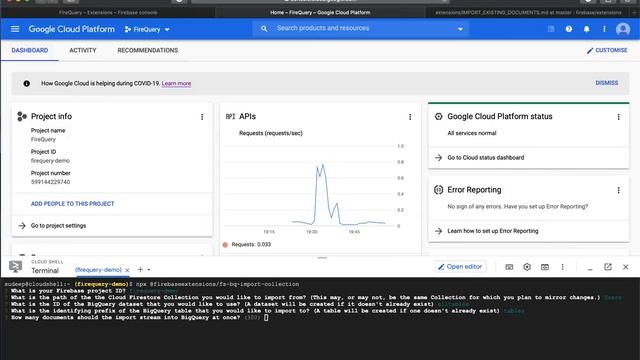Expand the new terminal tab dropdown arrow

point(149,270)
